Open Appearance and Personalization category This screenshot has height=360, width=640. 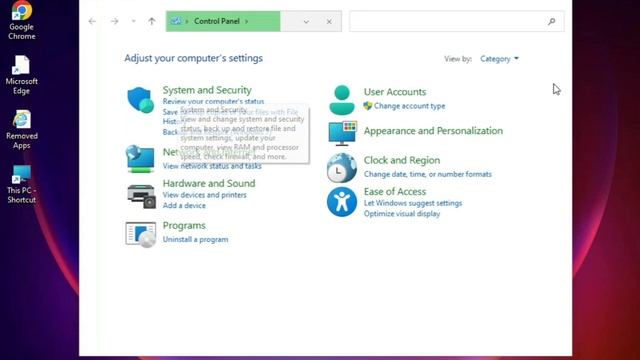[x=433, y=131]
